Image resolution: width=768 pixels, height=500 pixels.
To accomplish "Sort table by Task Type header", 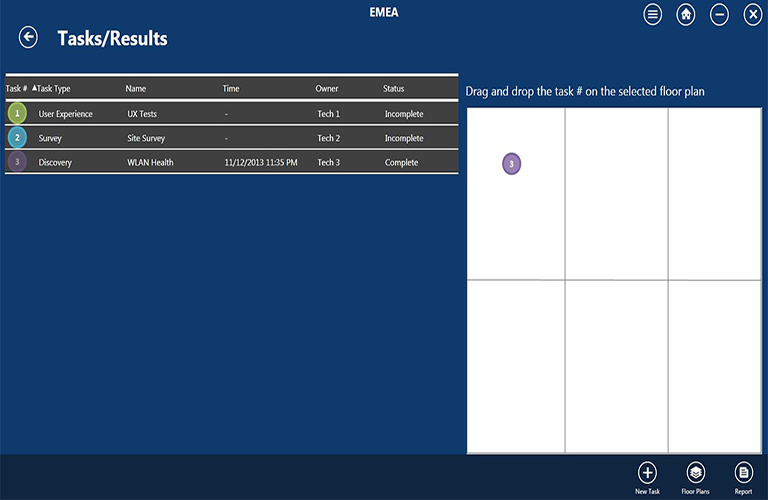I will tap(54, 89).
